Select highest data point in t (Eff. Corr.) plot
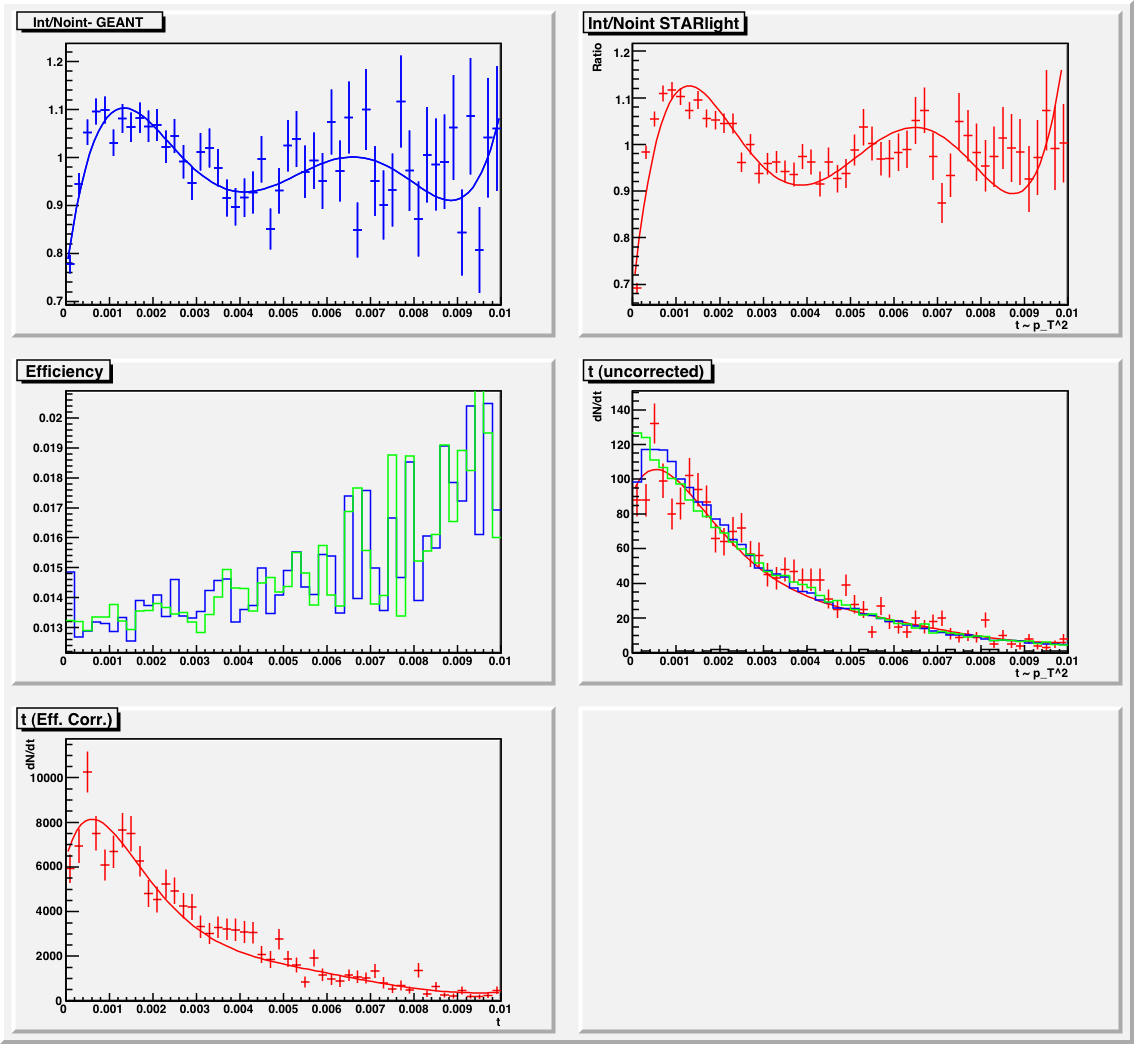Viewport: 1134px width, 1044px height. pos(87,772)
